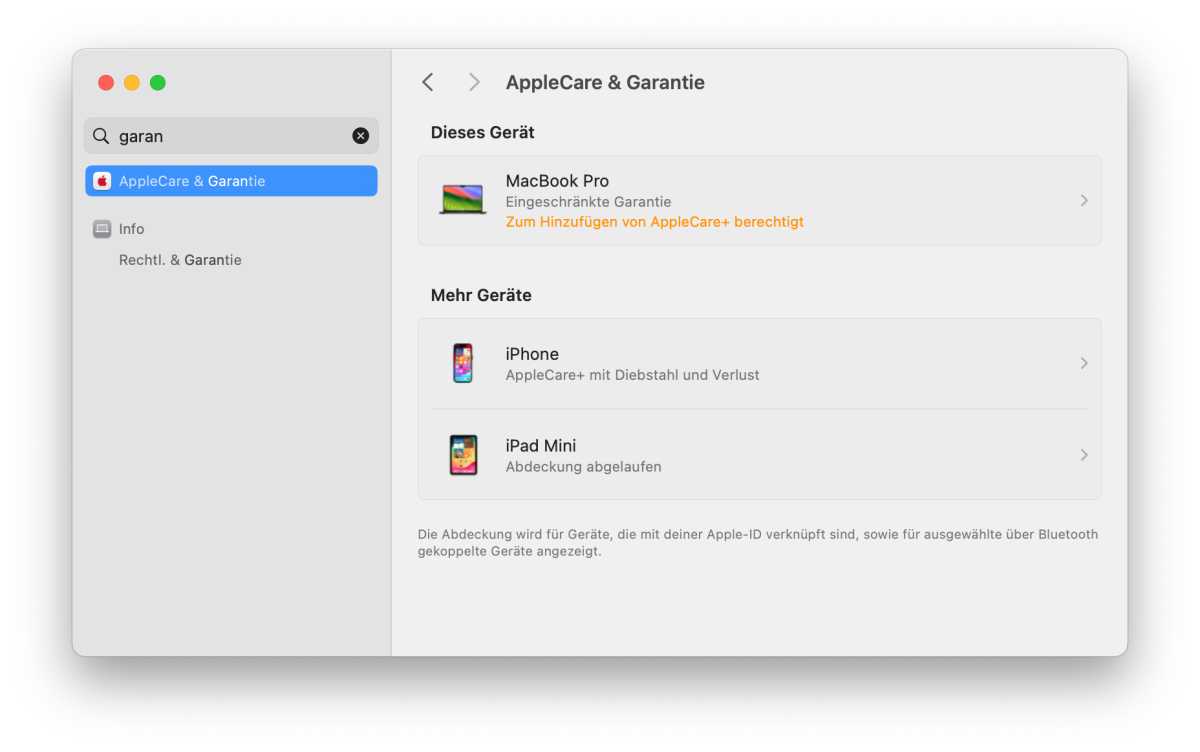Click the MacBook Pro device name
1200x752 pixels.
click(x=557, y=181)
